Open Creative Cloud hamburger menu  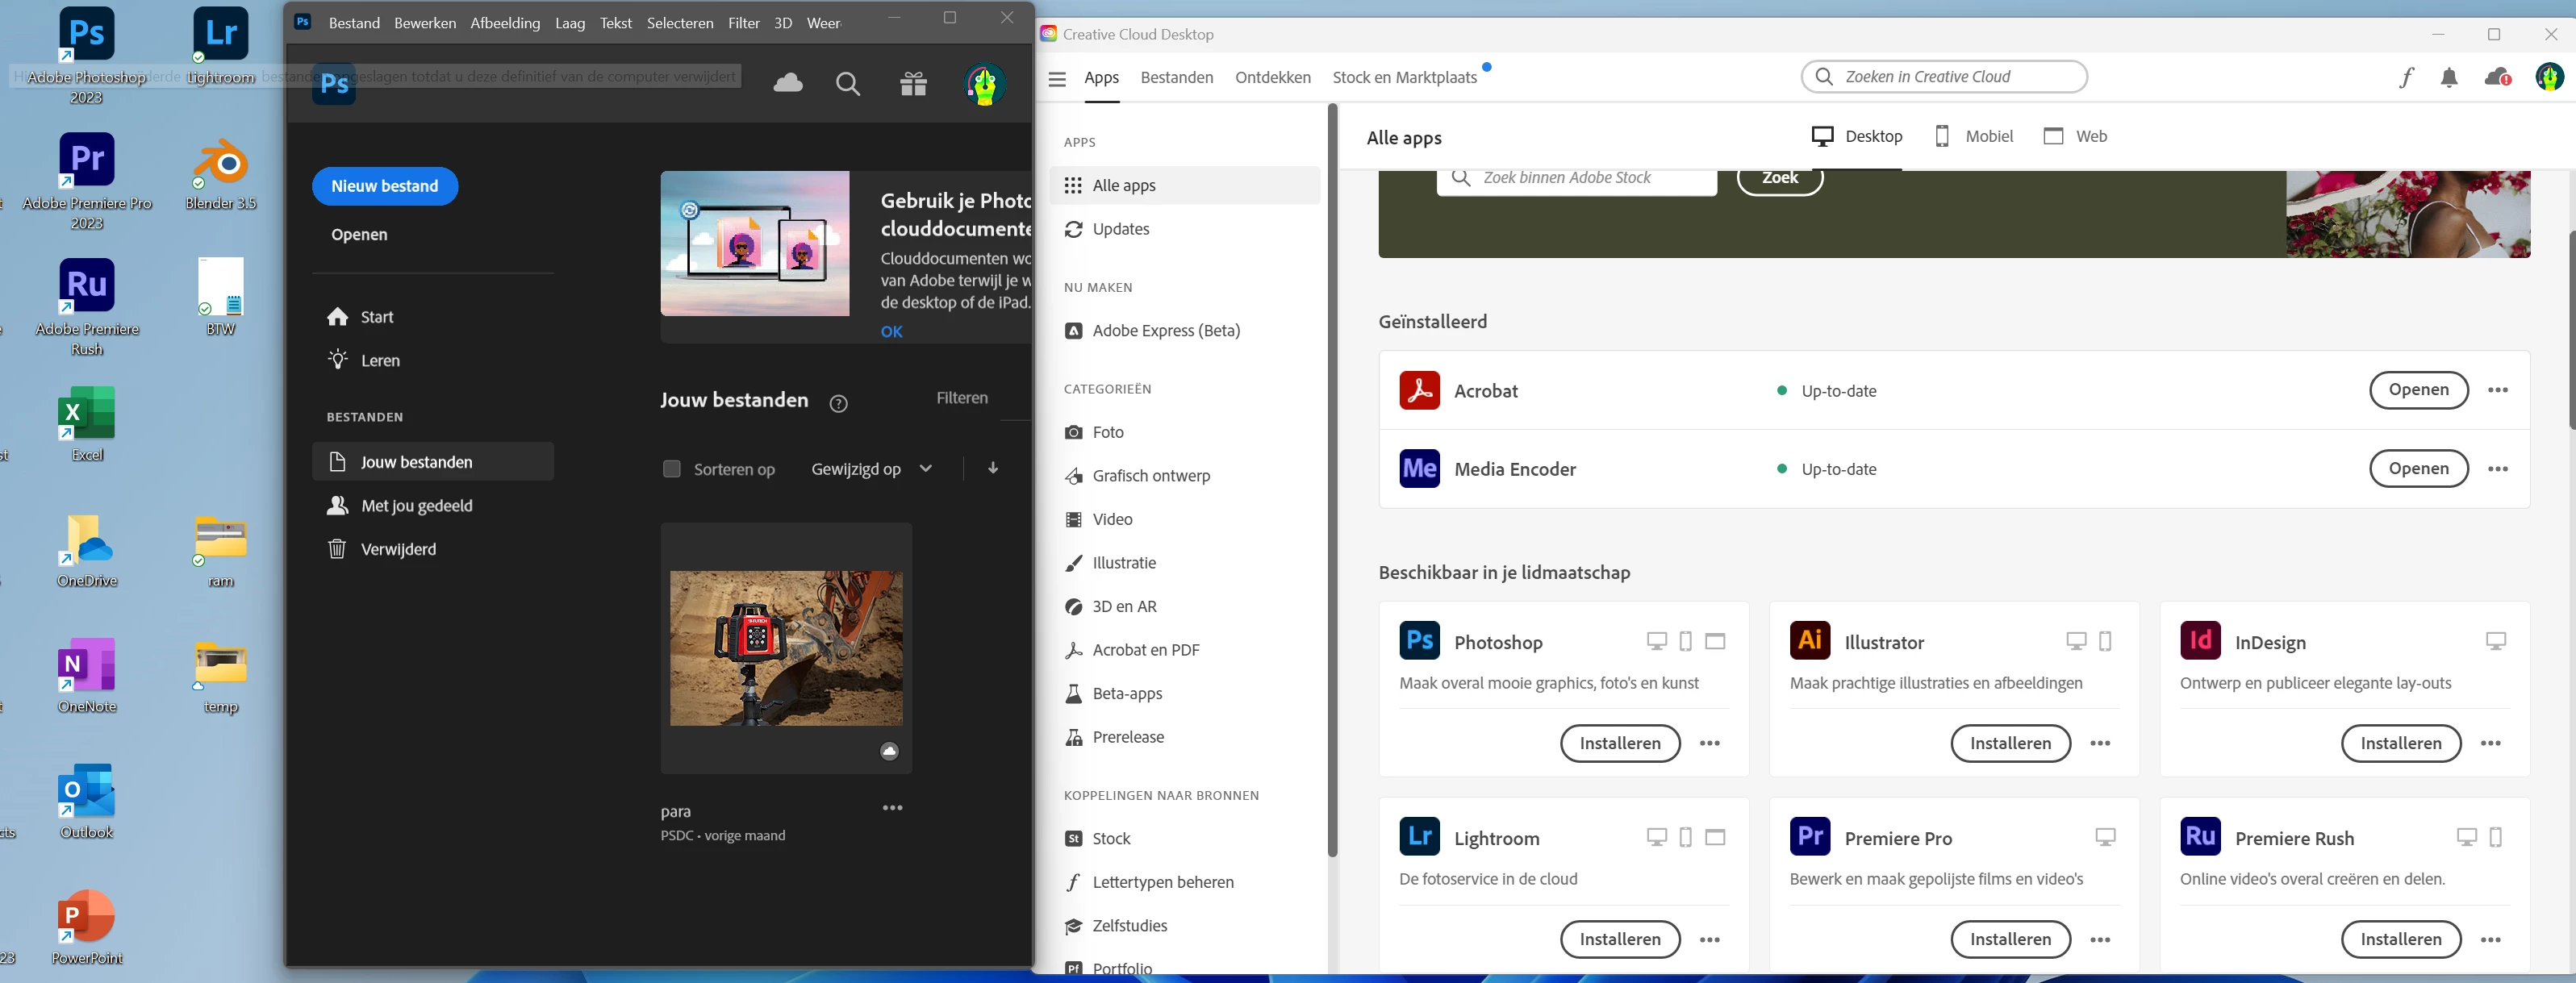(1057, 79)
